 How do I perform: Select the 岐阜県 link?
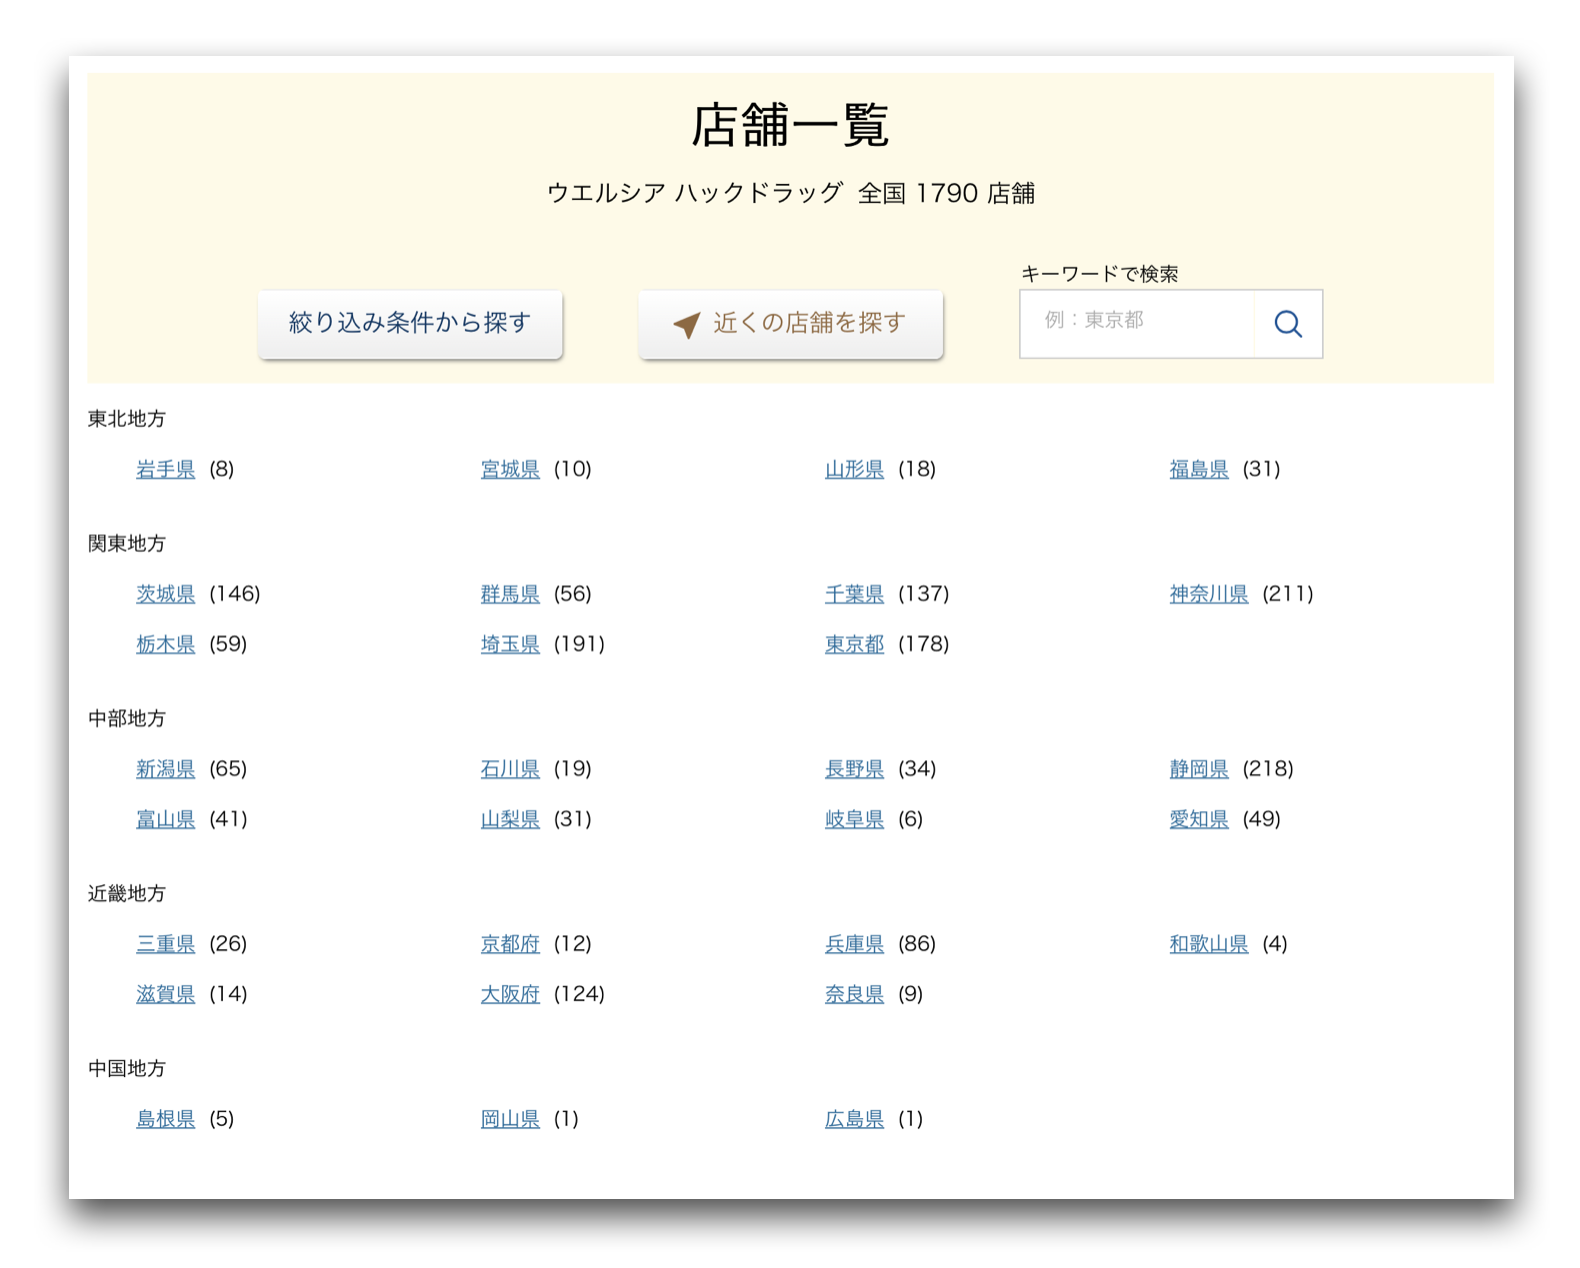coord(854,819)
